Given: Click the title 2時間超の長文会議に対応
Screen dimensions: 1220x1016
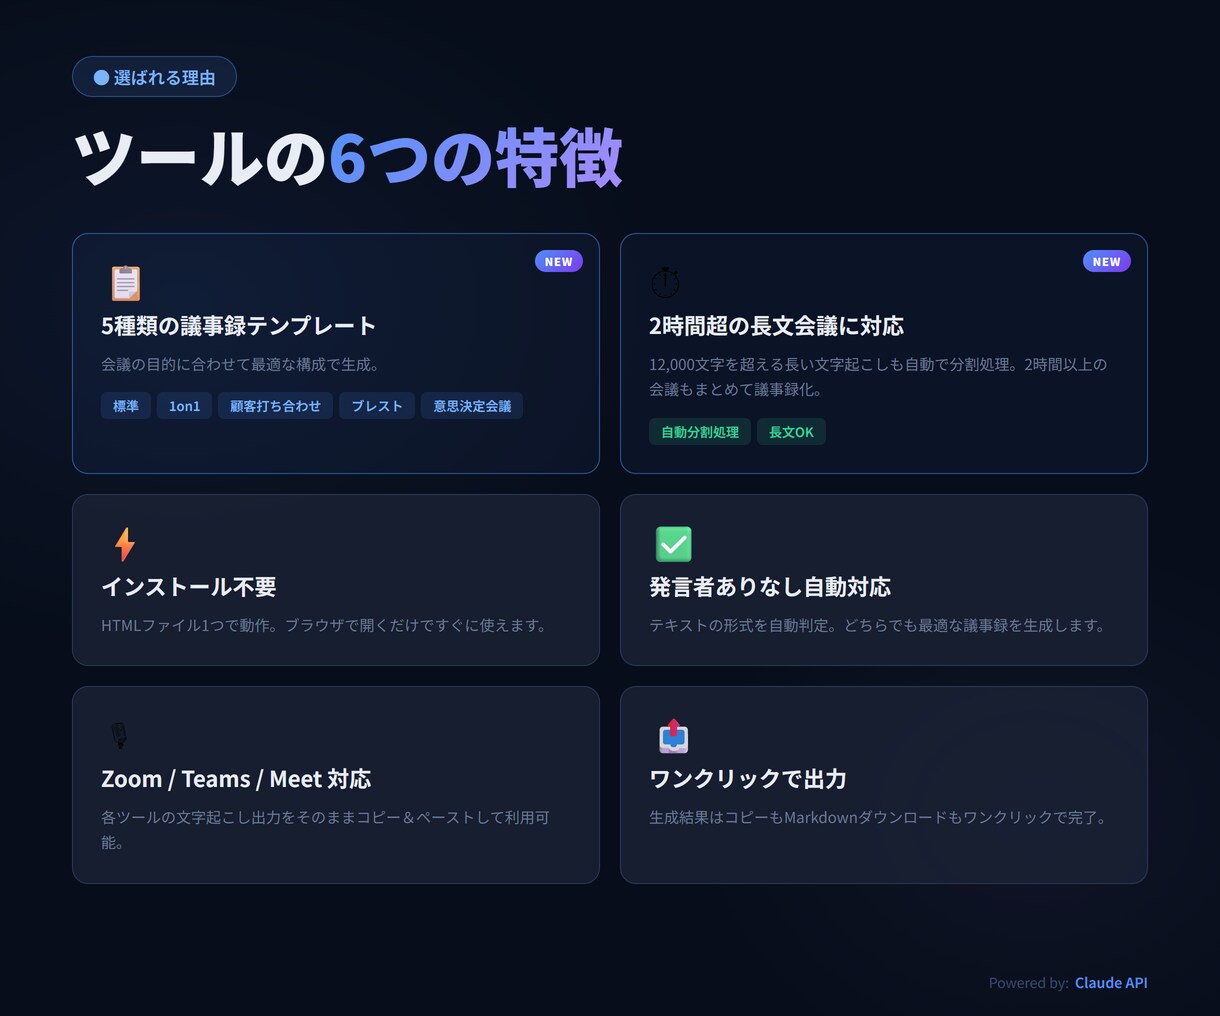Looking at the screenshot, I should tap(776, 326).
